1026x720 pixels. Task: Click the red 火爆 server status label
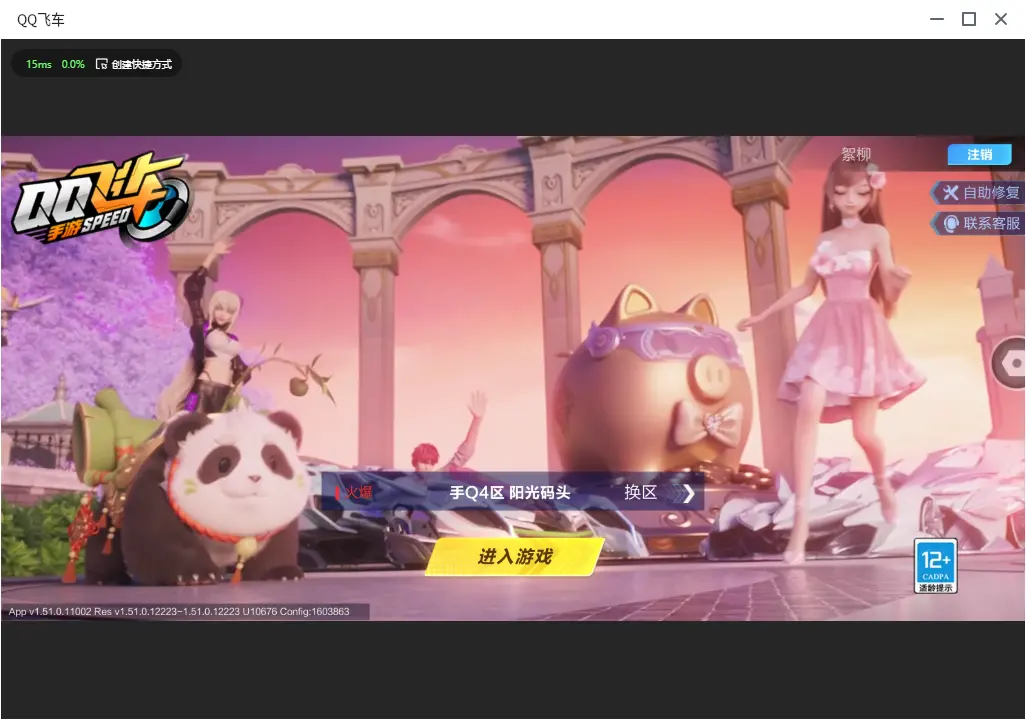[359, 492]
